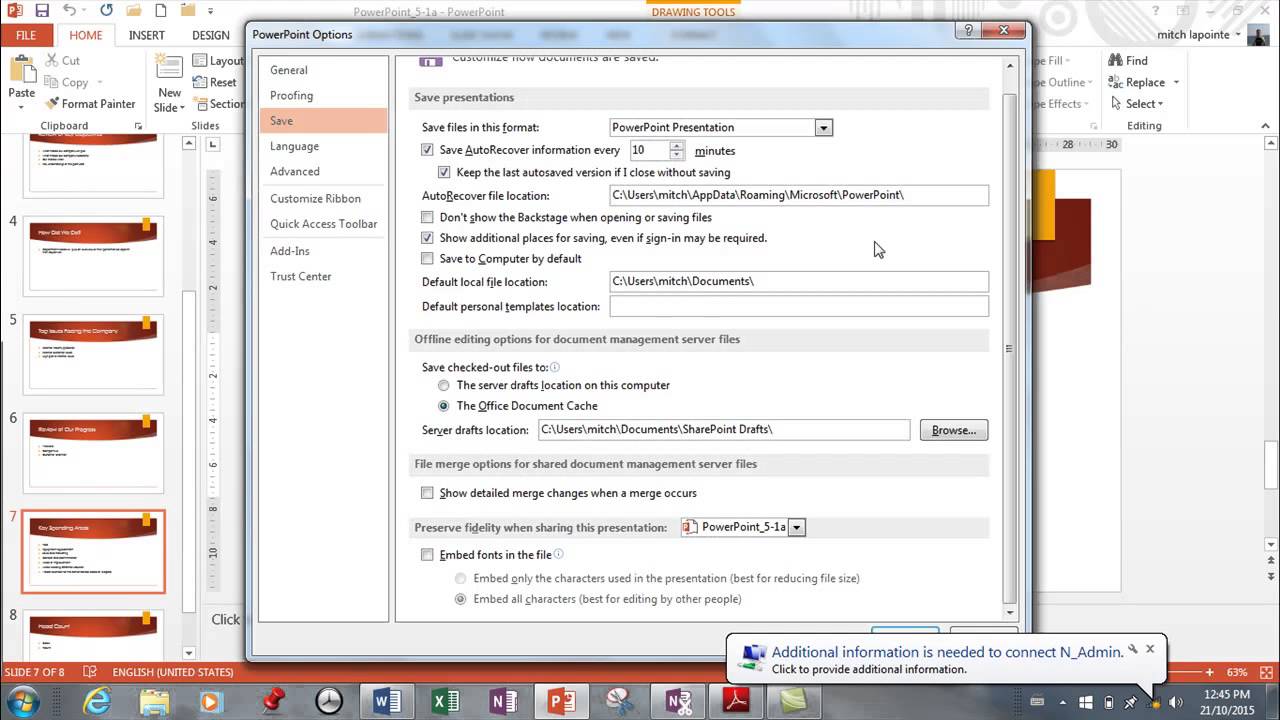Toggle Save AutoRecover information checkbox
The width and height of the screenshot is (1280, 720).
(427, 150)
